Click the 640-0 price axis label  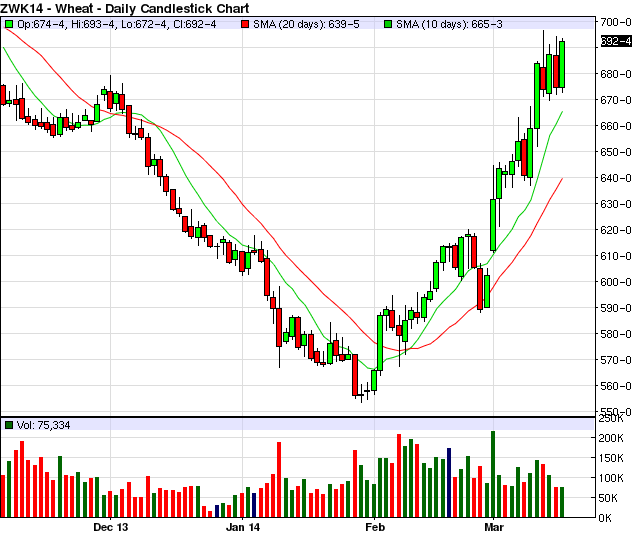(616, 178)
